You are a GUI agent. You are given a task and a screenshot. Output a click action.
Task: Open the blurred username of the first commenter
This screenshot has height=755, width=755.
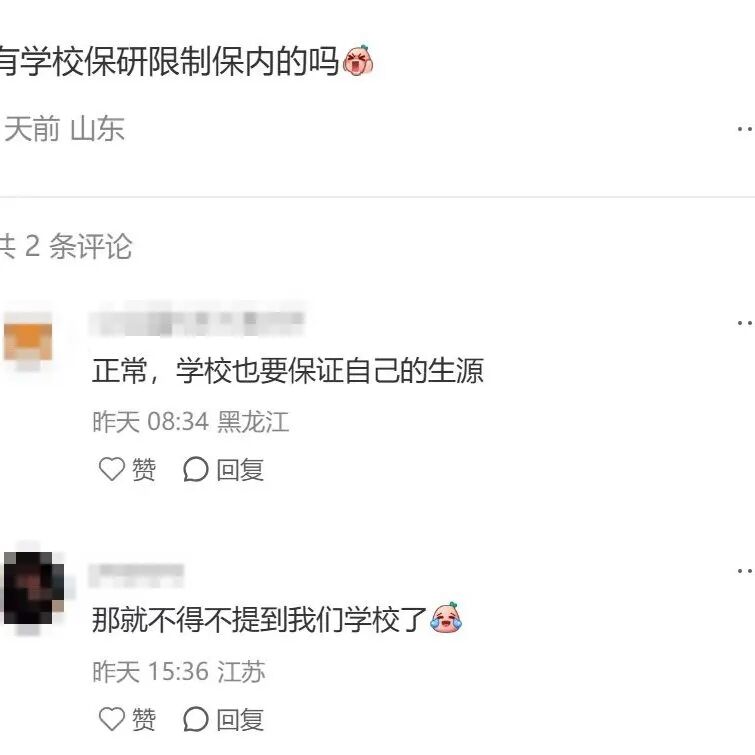[x=197, y=320]
